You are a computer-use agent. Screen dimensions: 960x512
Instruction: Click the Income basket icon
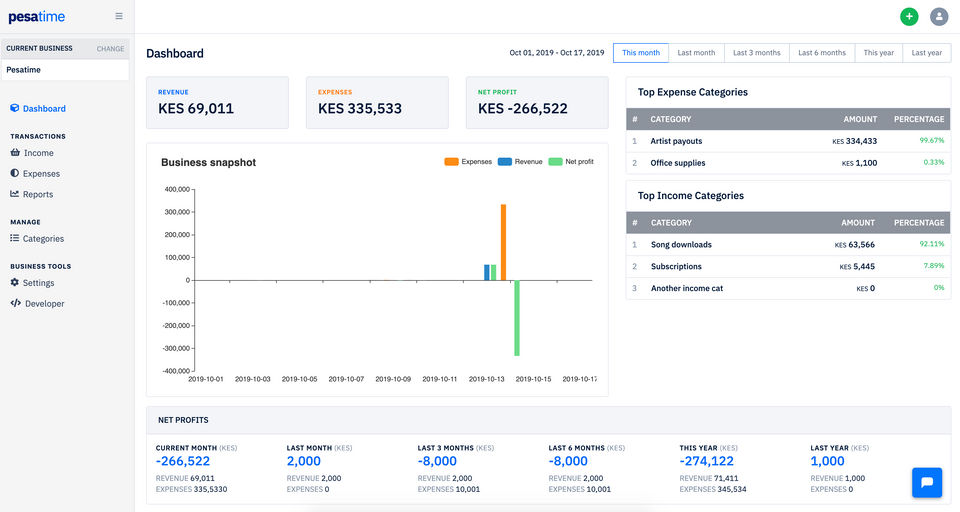click(x=15, y=152)
